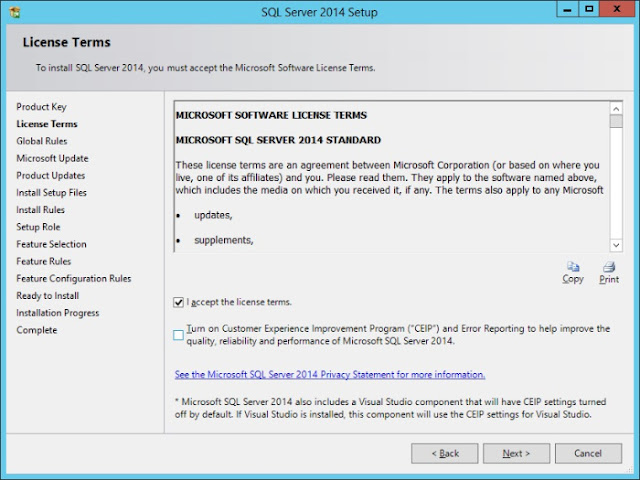Select the Product Updates step
This screenshot has width=640, height=480.
[x=51, y=176]
